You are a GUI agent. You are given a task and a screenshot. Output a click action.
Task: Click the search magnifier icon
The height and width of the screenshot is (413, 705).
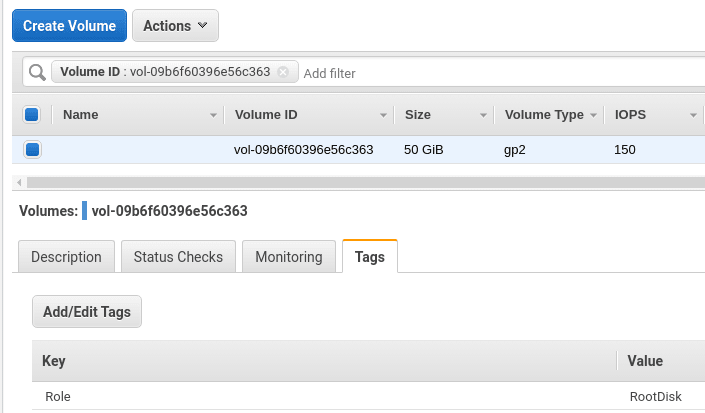pos(37,72)
